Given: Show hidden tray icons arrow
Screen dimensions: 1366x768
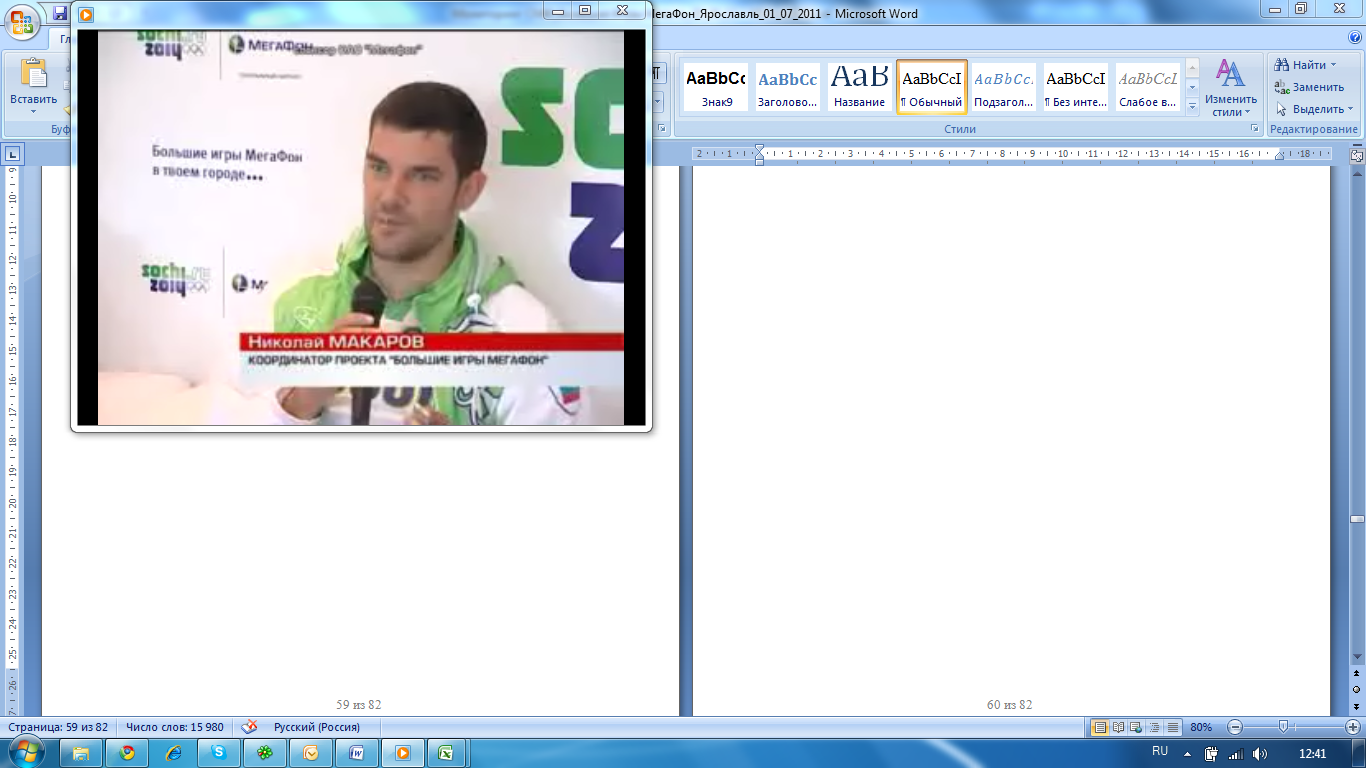Looking at the screenshot, I should (x=1188, y=753).
